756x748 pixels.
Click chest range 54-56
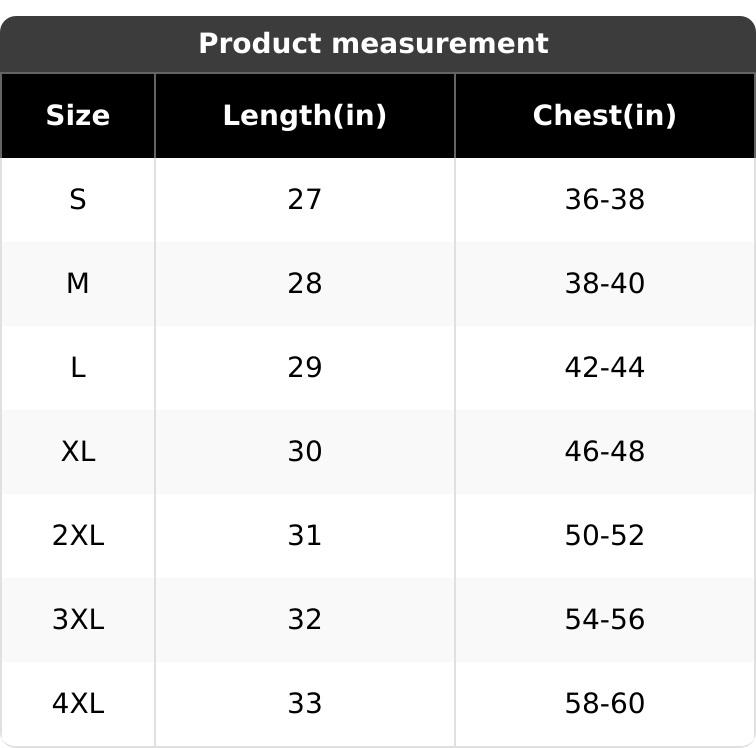click(604, 620)
